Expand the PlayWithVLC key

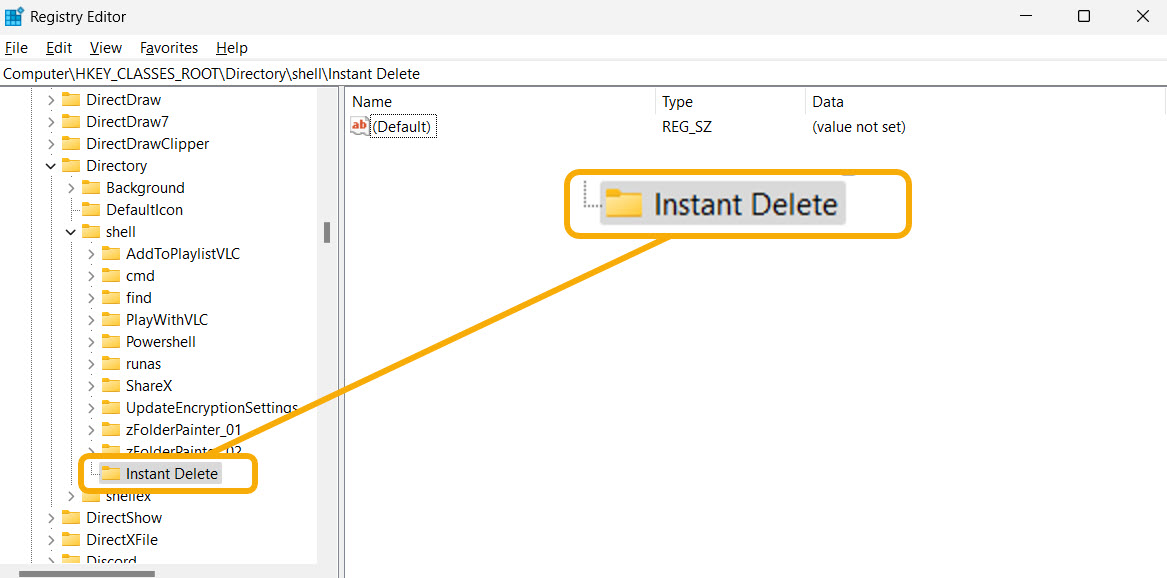tap(90, 319)
